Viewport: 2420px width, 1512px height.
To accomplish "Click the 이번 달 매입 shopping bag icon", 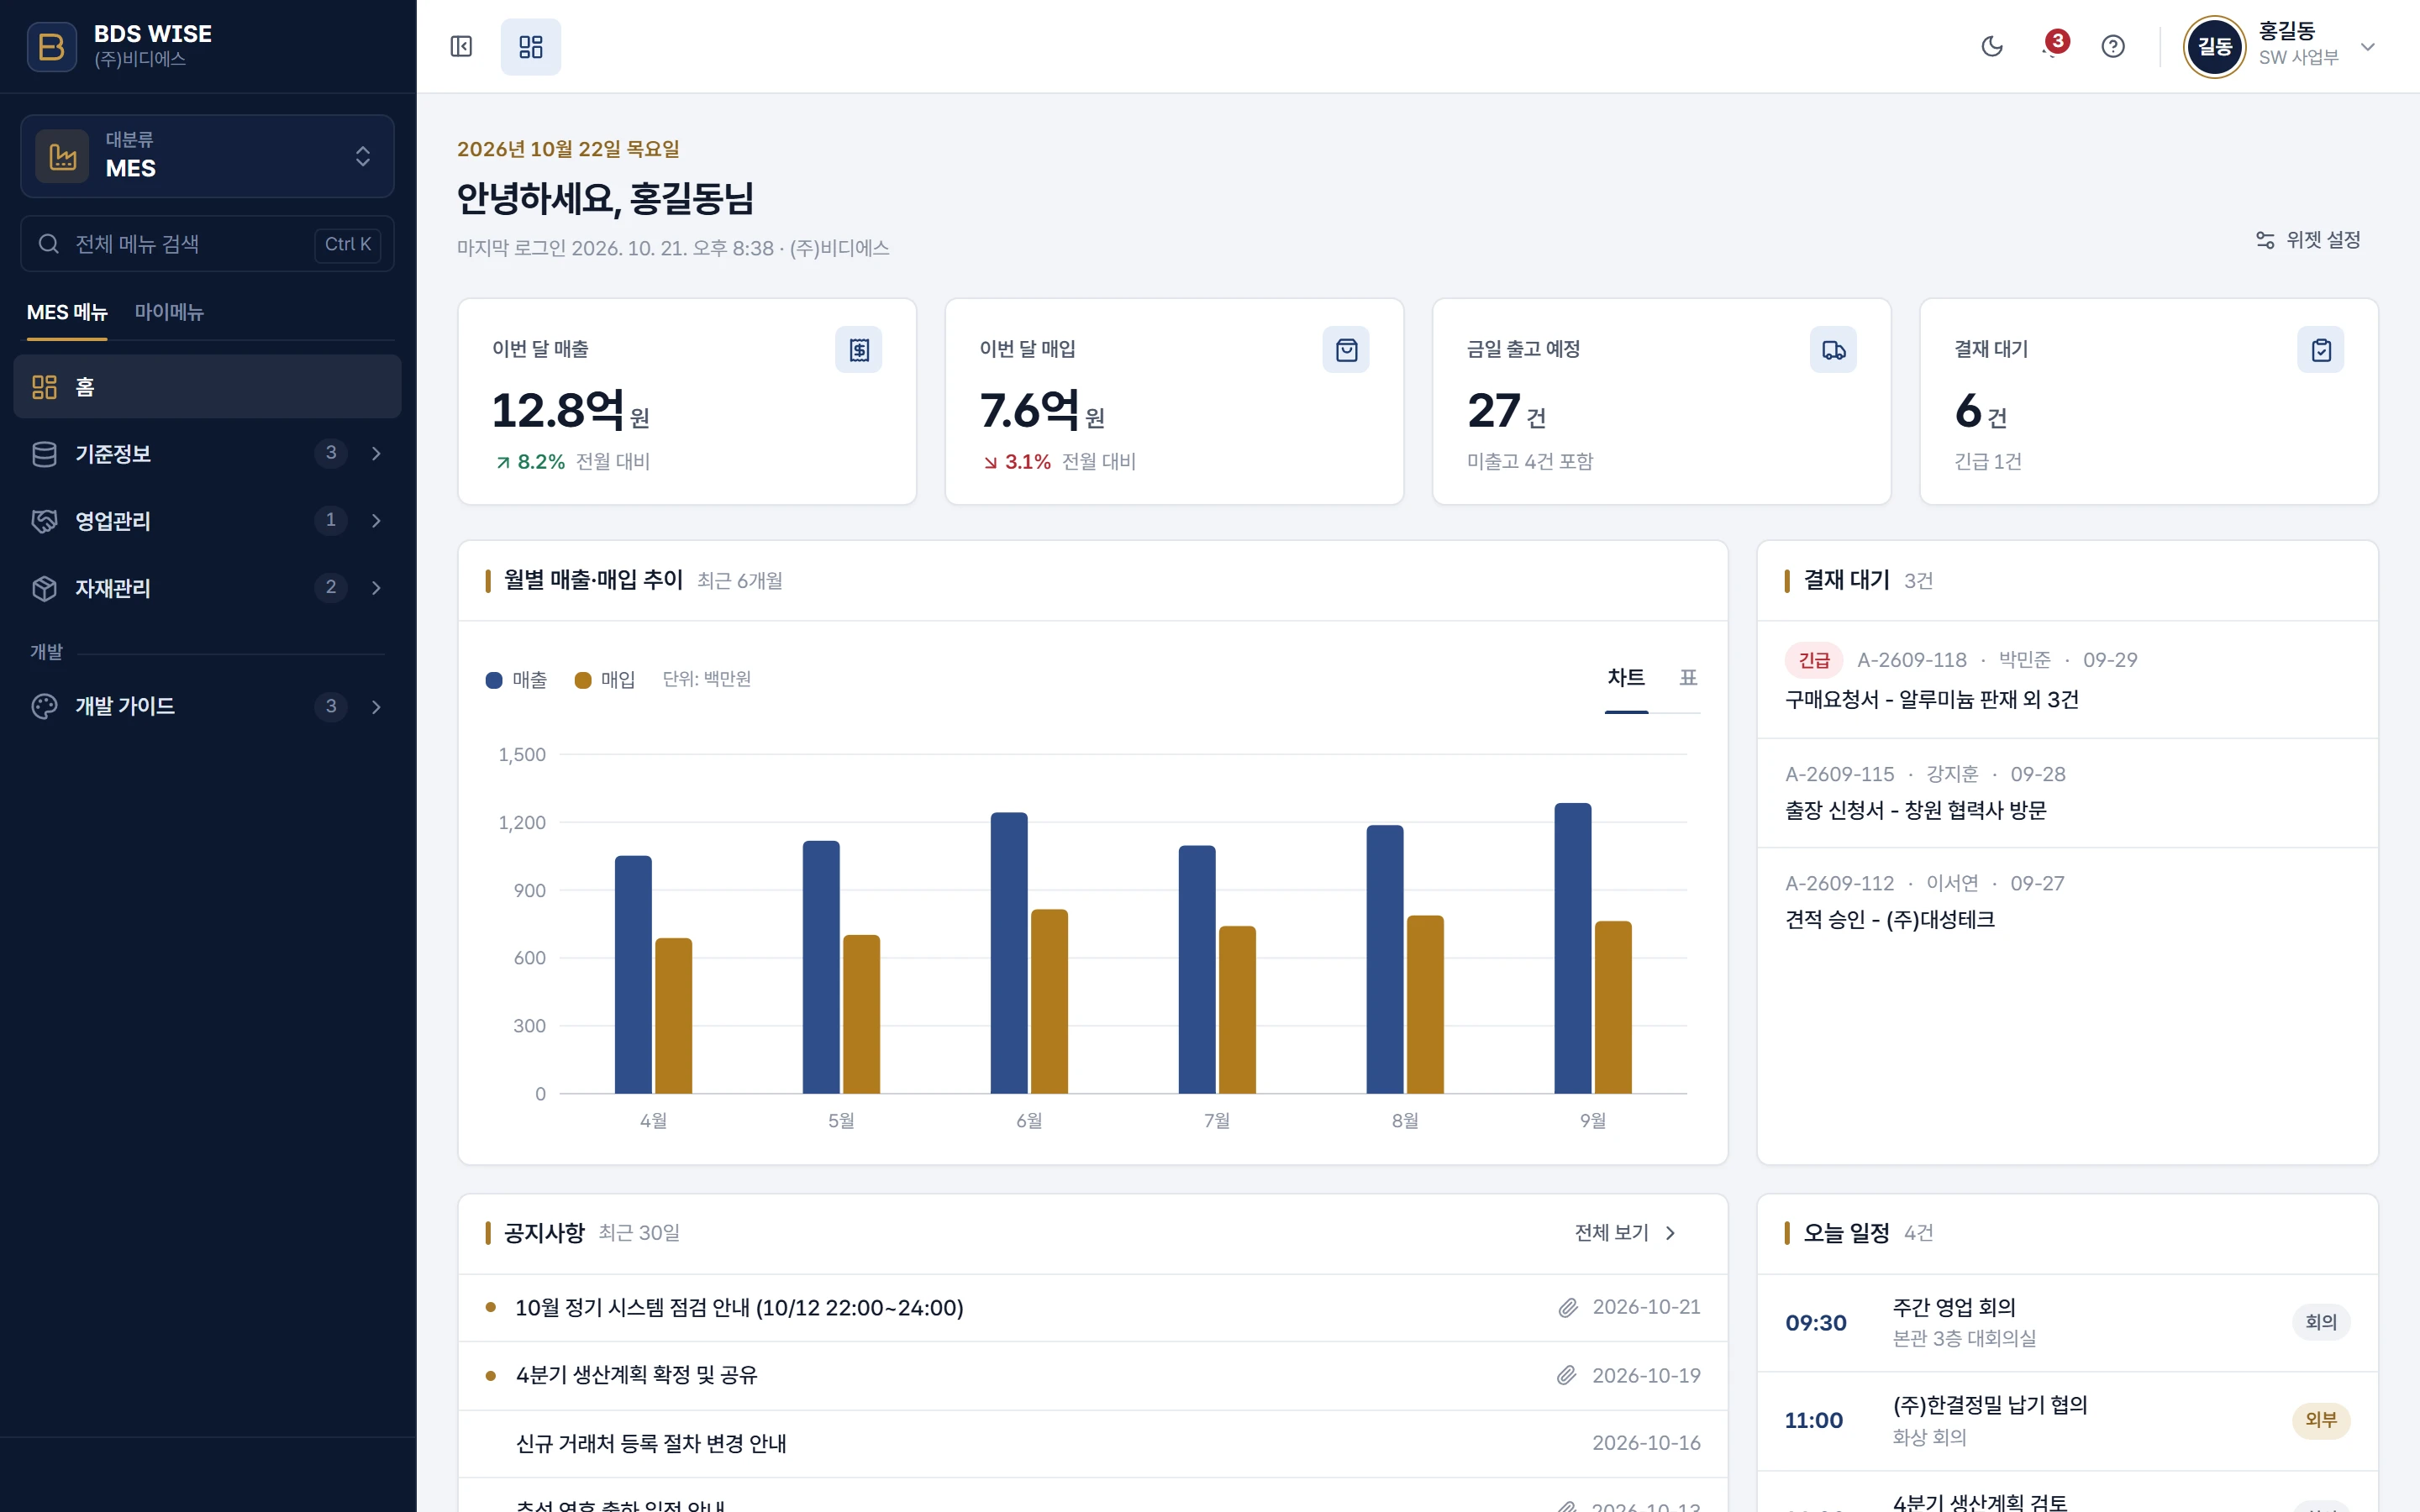I will (1346, 350).
